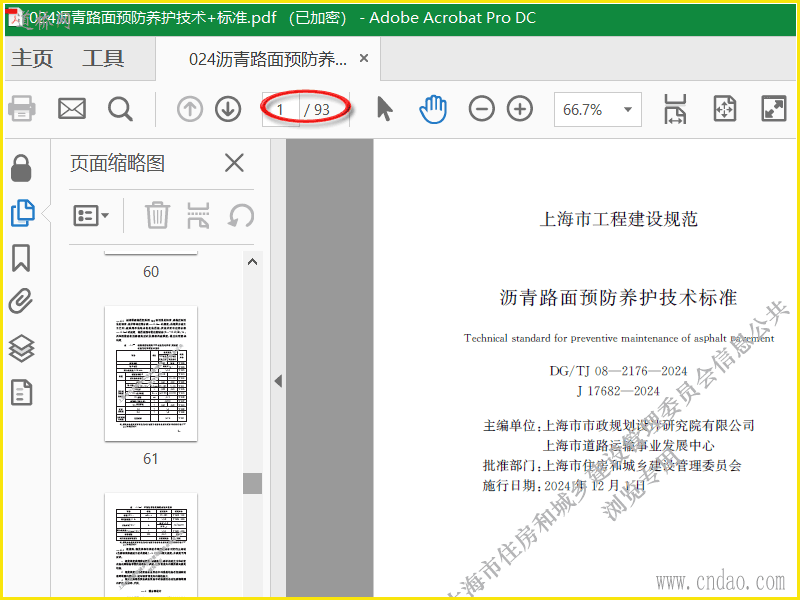
Task: Choose the selection arrow tool
Action: [x=385, y=109]
